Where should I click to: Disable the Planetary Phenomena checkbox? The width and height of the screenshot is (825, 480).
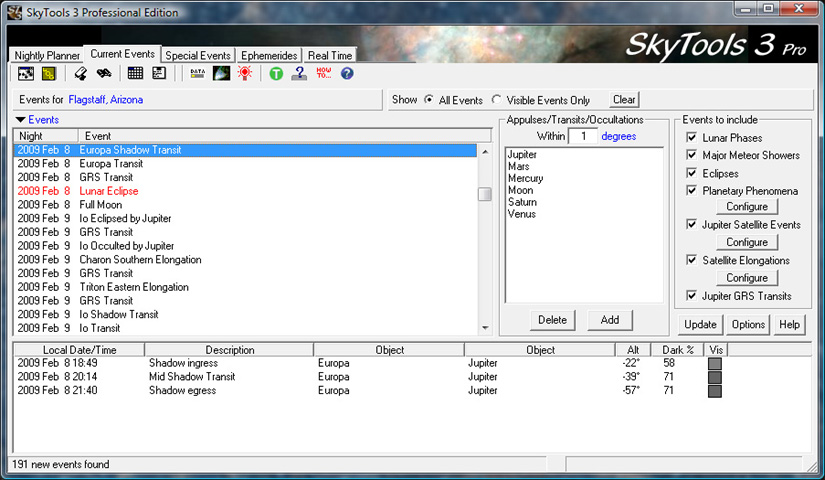pos(692,190)
